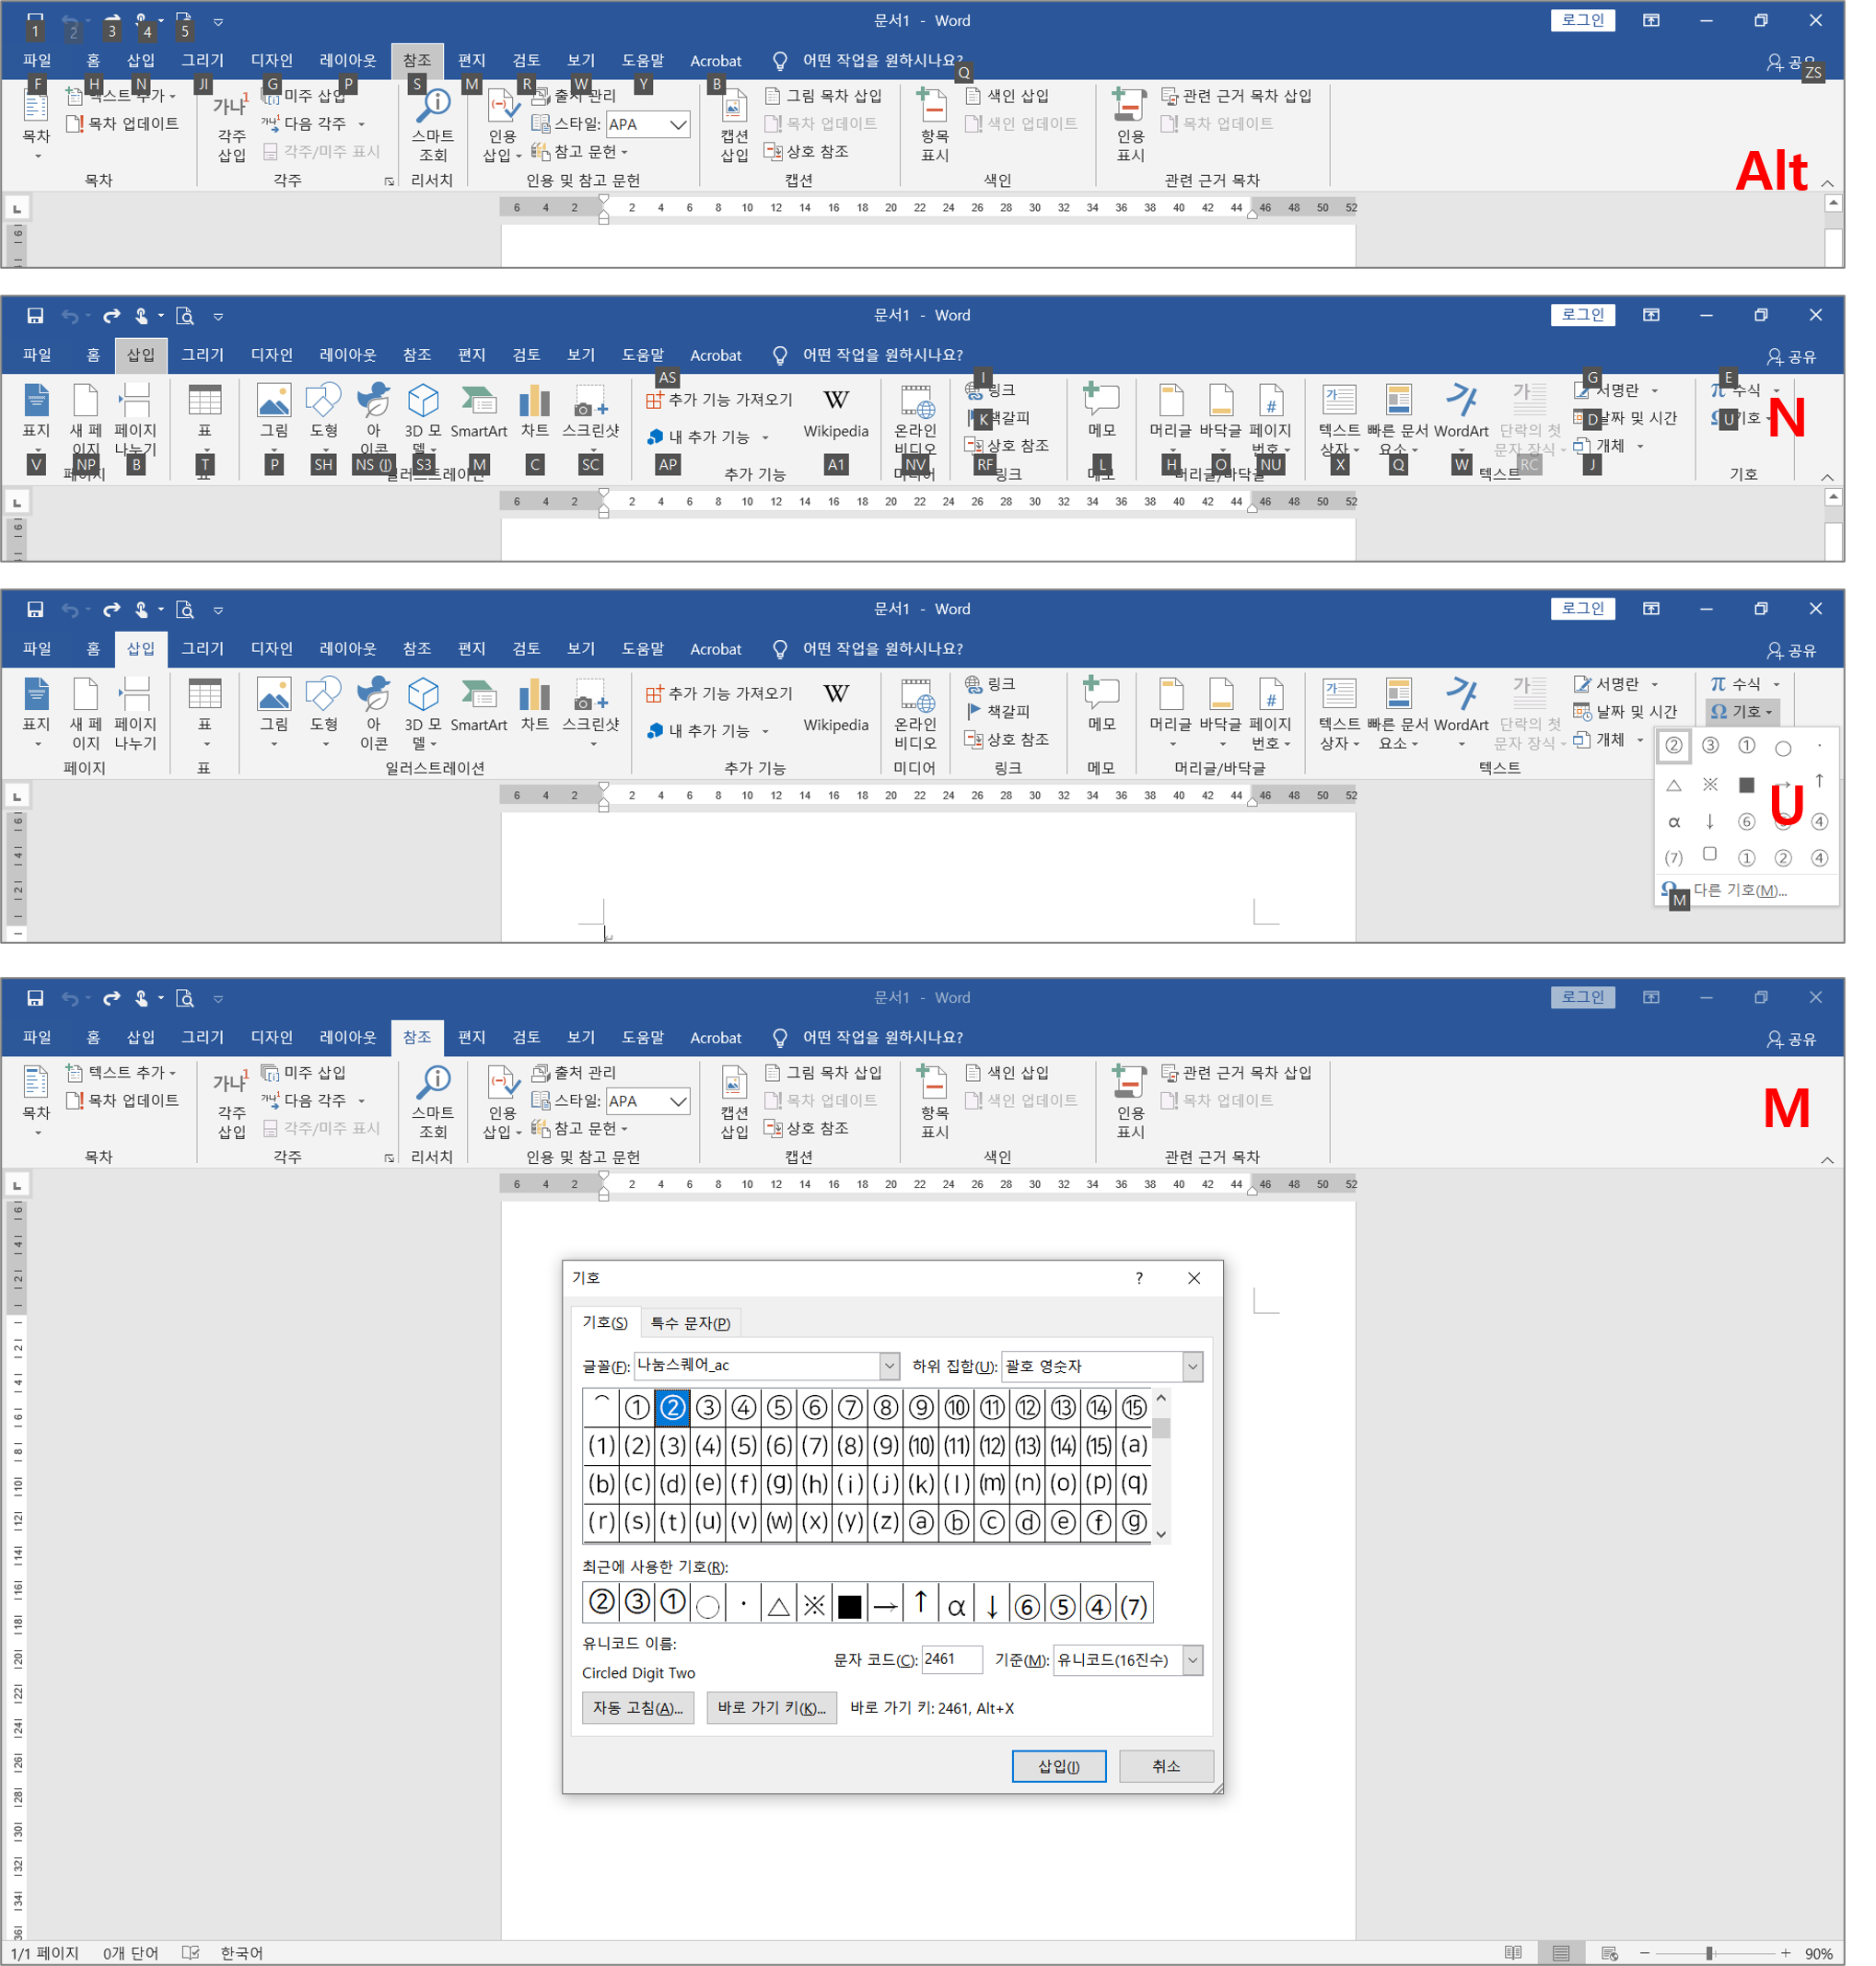Choose the △ symbol in the open 기호 gallery
1876x1966 pixels.
click(x=1674, y=785)
